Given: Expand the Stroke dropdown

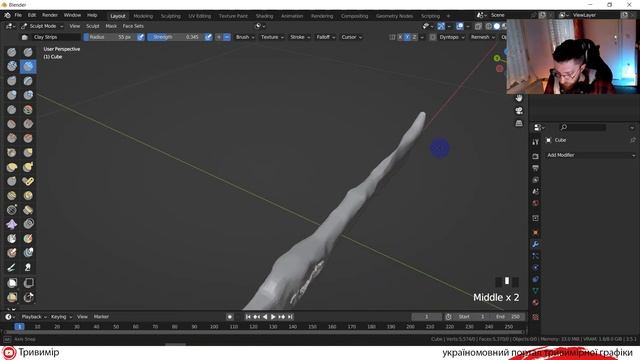Looking at the screenshot, I should [300, 37].
